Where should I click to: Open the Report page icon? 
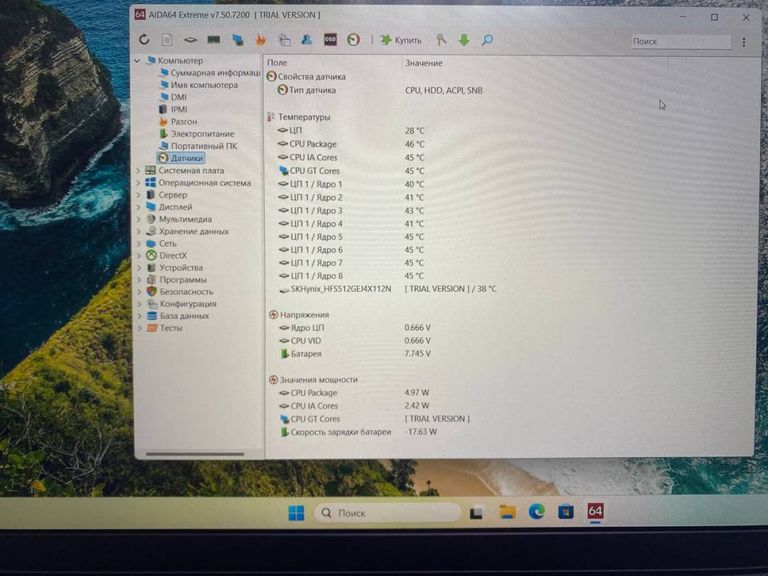click(x=167, y=39)
